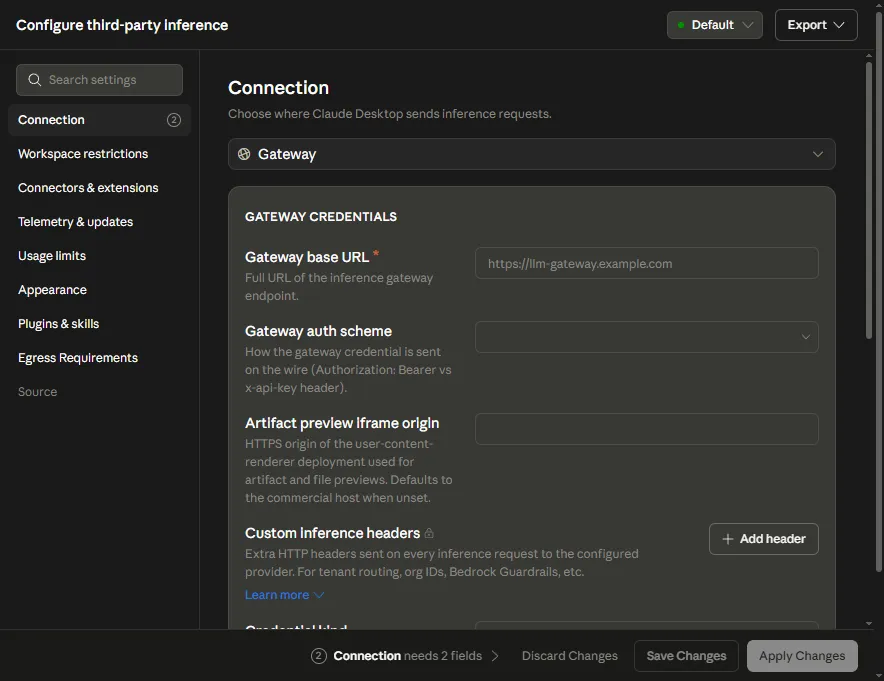Click the 'Gateway base URL' label

pos(307,257)
